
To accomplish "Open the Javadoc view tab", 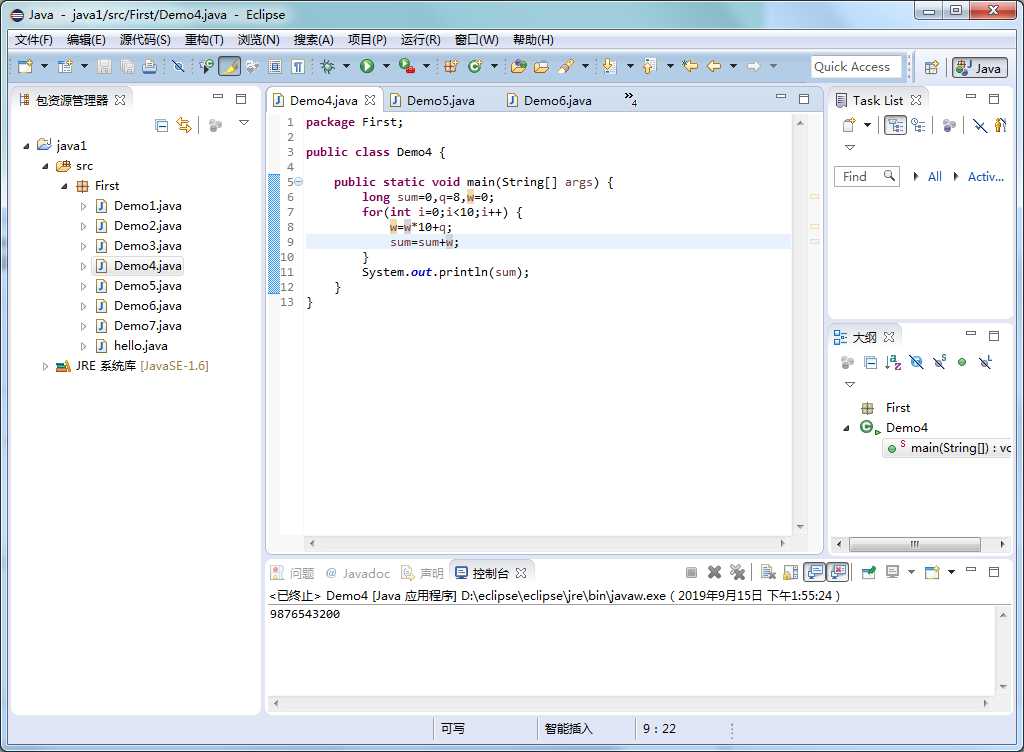I will 357,573.
